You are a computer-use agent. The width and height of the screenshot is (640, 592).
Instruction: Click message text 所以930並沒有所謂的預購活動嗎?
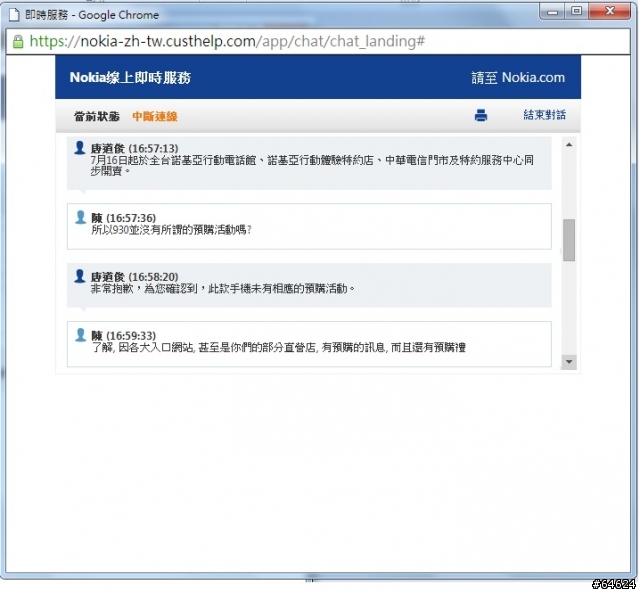click(171, 230)
